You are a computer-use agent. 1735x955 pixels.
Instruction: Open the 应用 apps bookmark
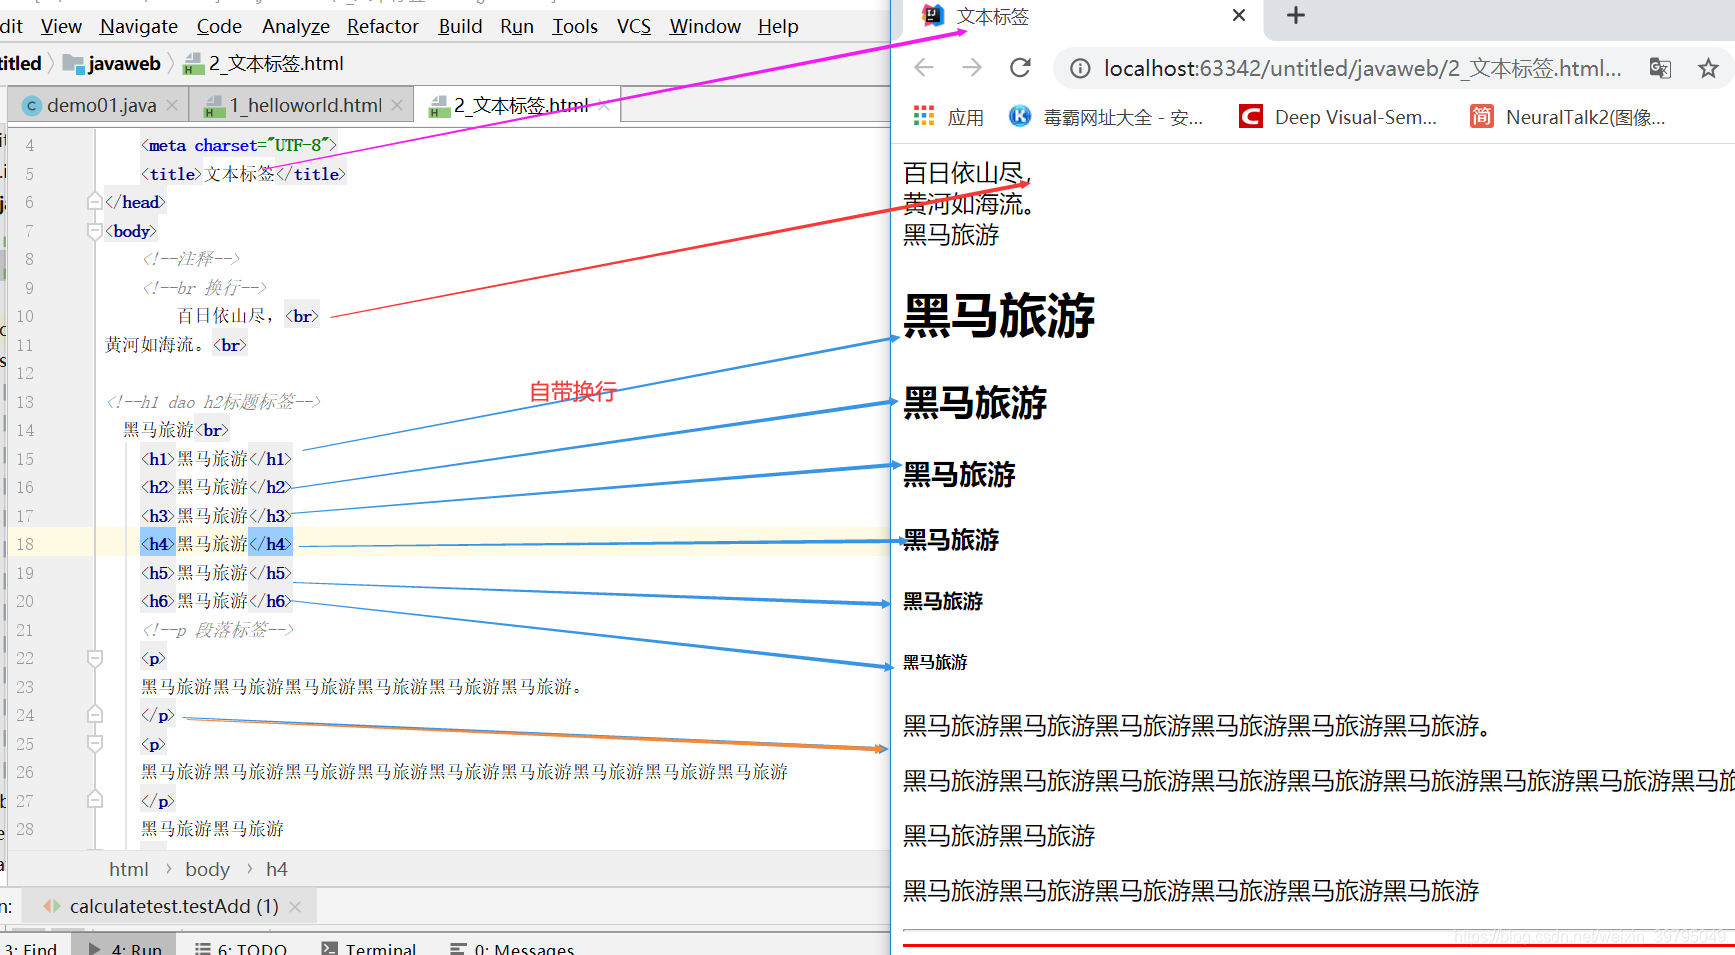(x=948, y=117)
